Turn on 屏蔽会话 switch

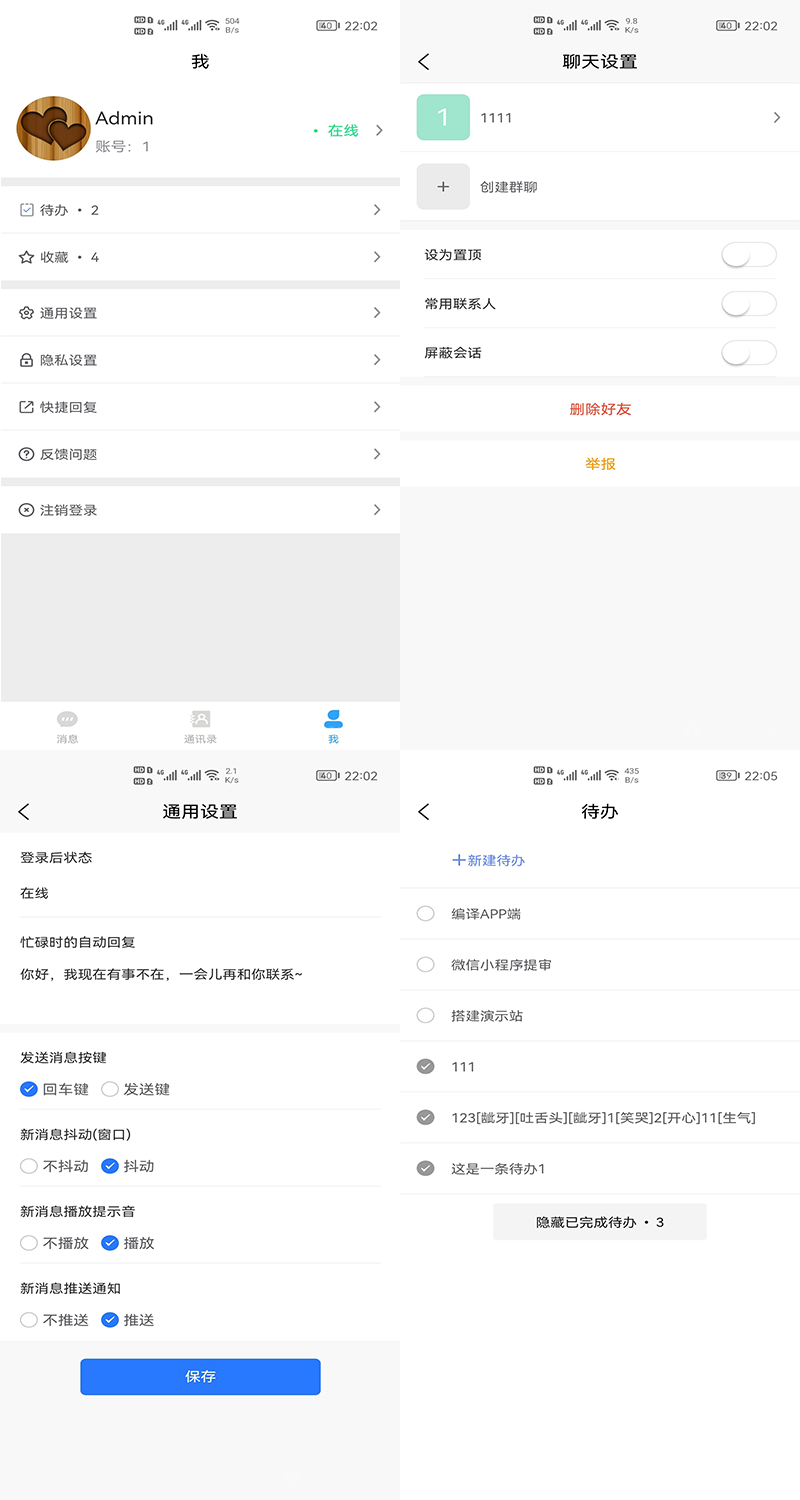click(748, 353)
